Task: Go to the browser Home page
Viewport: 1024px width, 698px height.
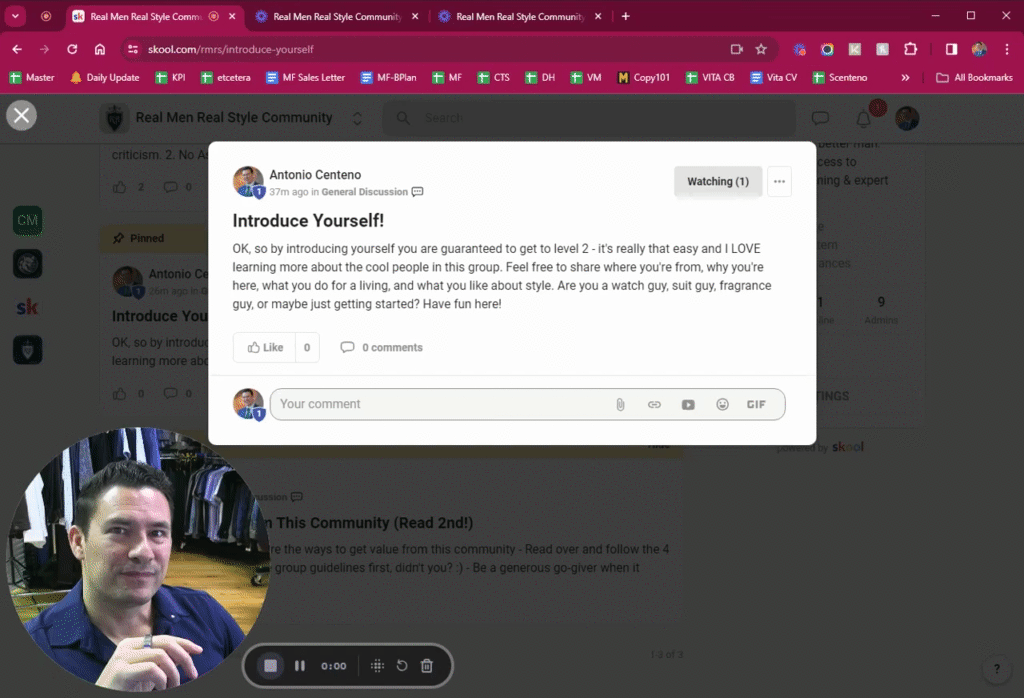Action: pyautogui.click(x=100, y=50)
